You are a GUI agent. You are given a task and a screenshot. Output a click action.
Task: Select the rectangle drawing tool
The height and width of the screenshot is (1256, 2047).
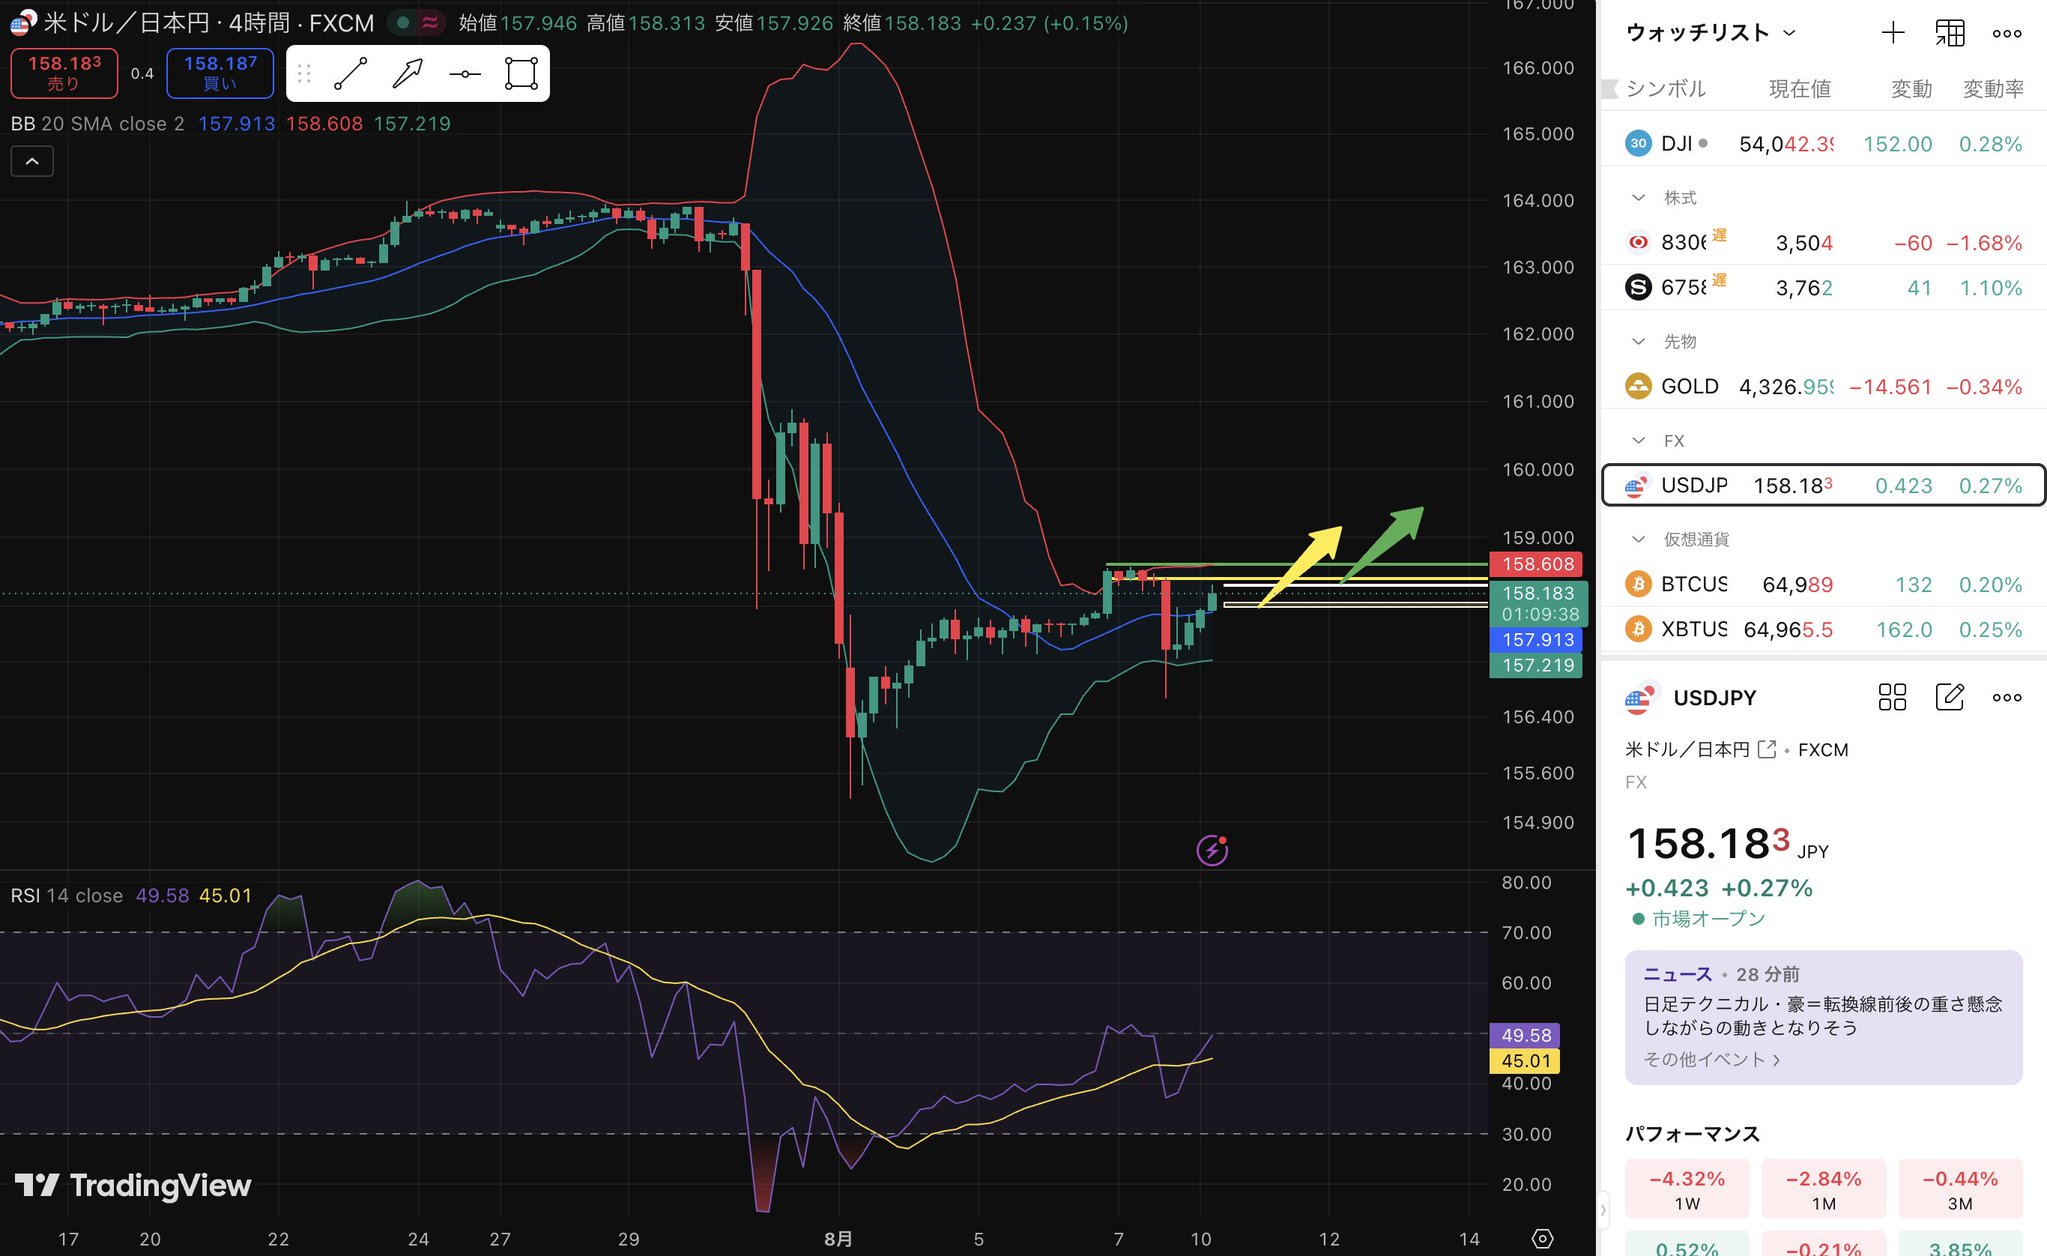point(521,74)
